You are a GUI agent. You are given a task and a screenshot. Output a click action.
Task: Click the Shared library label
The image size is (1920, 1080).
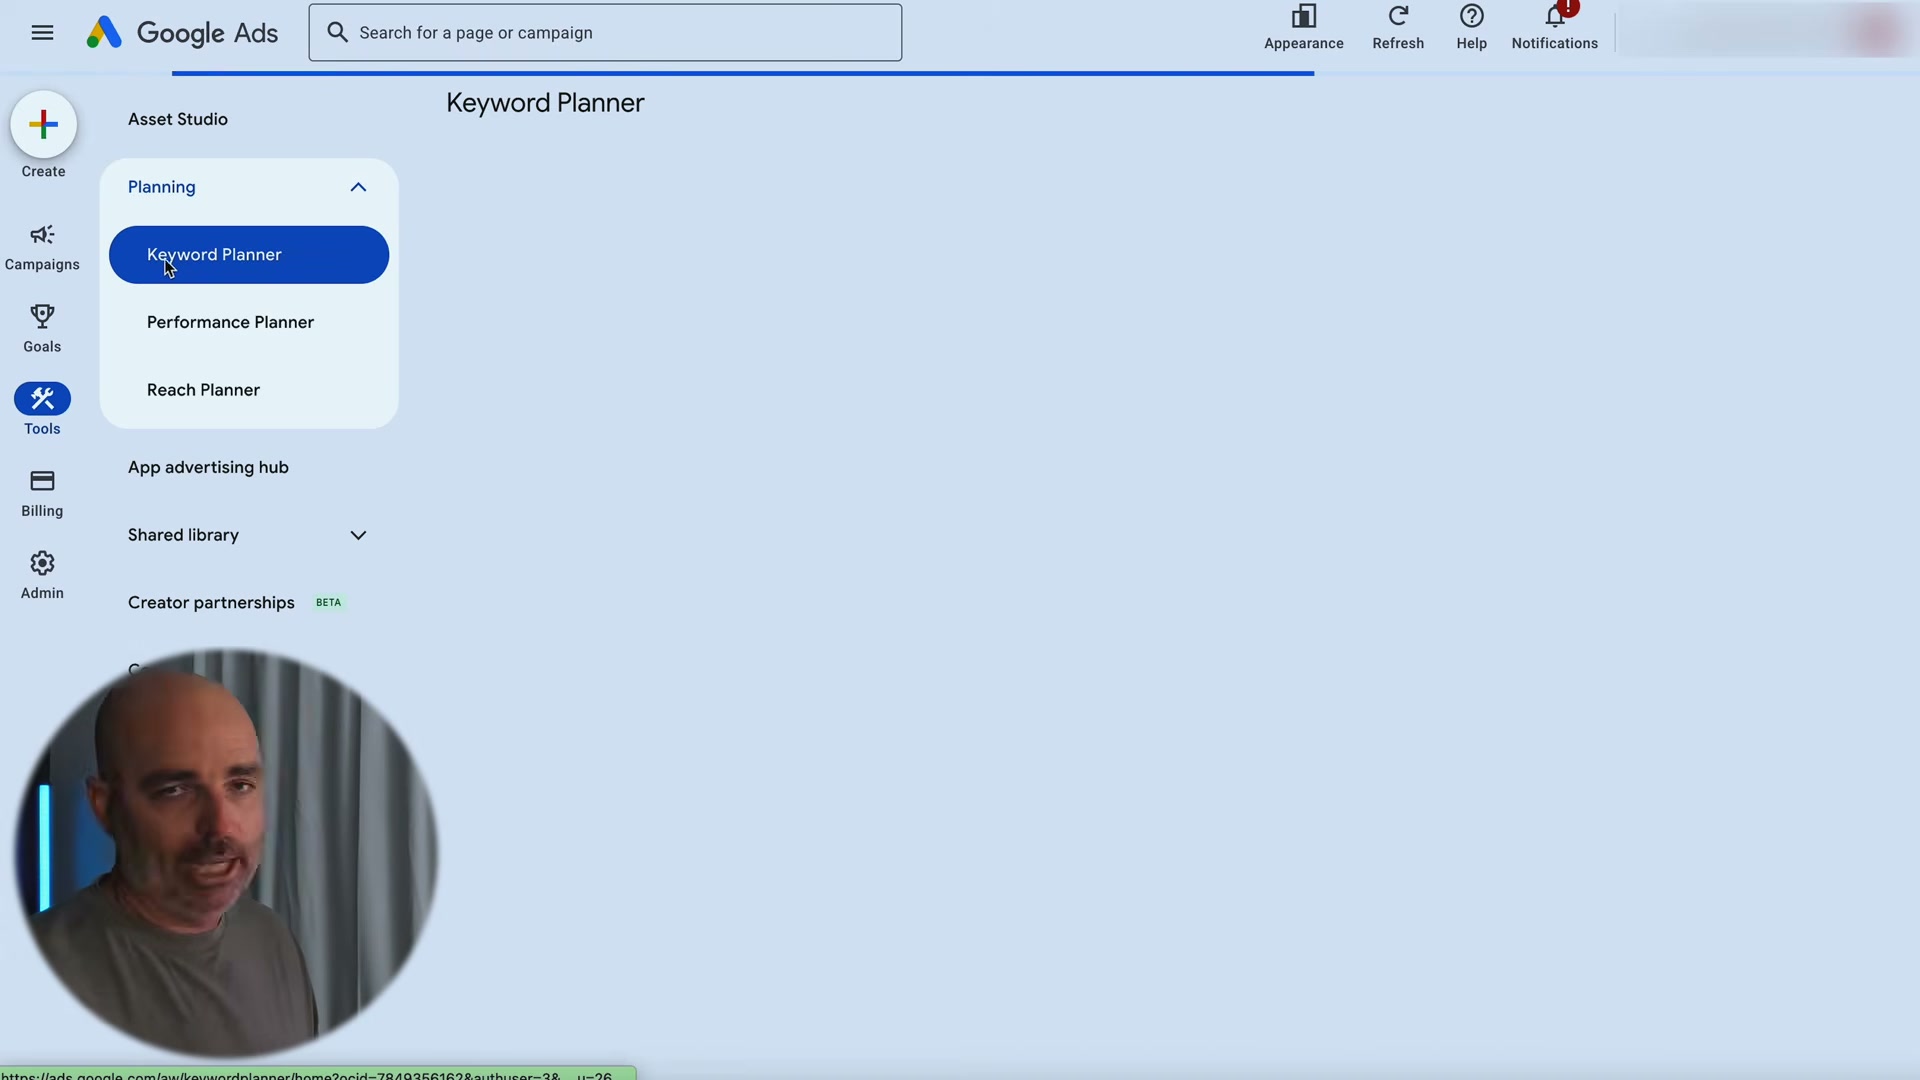click(183, 535)
